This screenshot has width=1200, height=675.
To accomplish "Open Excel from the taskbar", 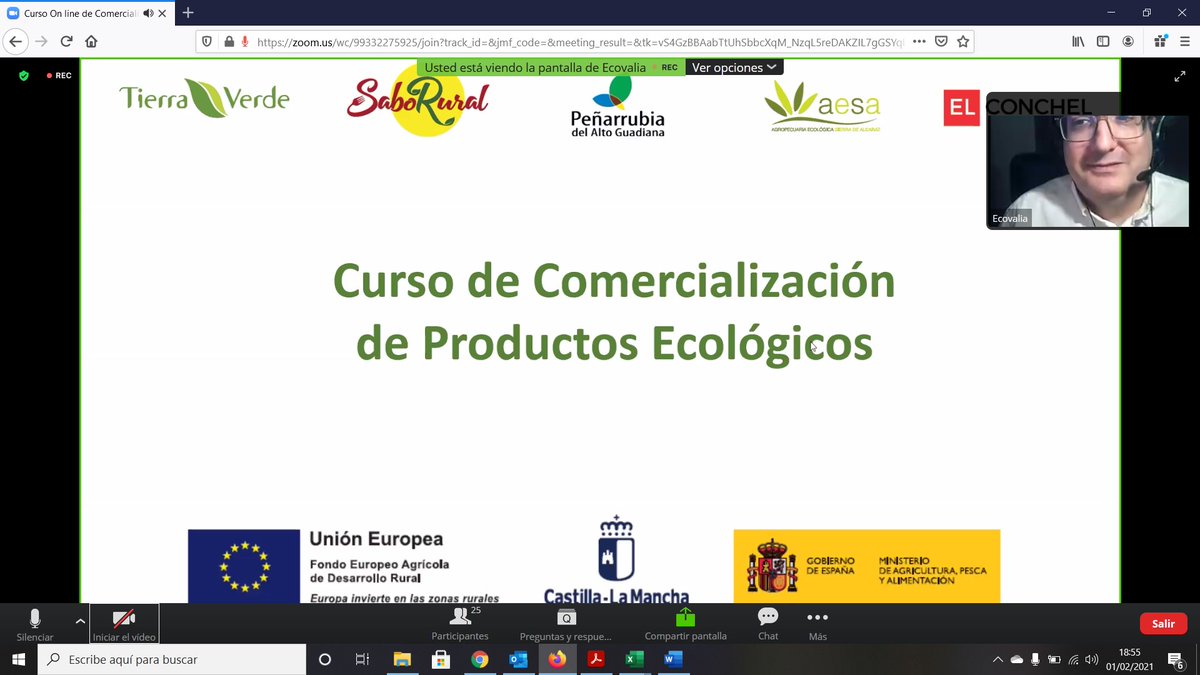I will [x=634, y=659].
